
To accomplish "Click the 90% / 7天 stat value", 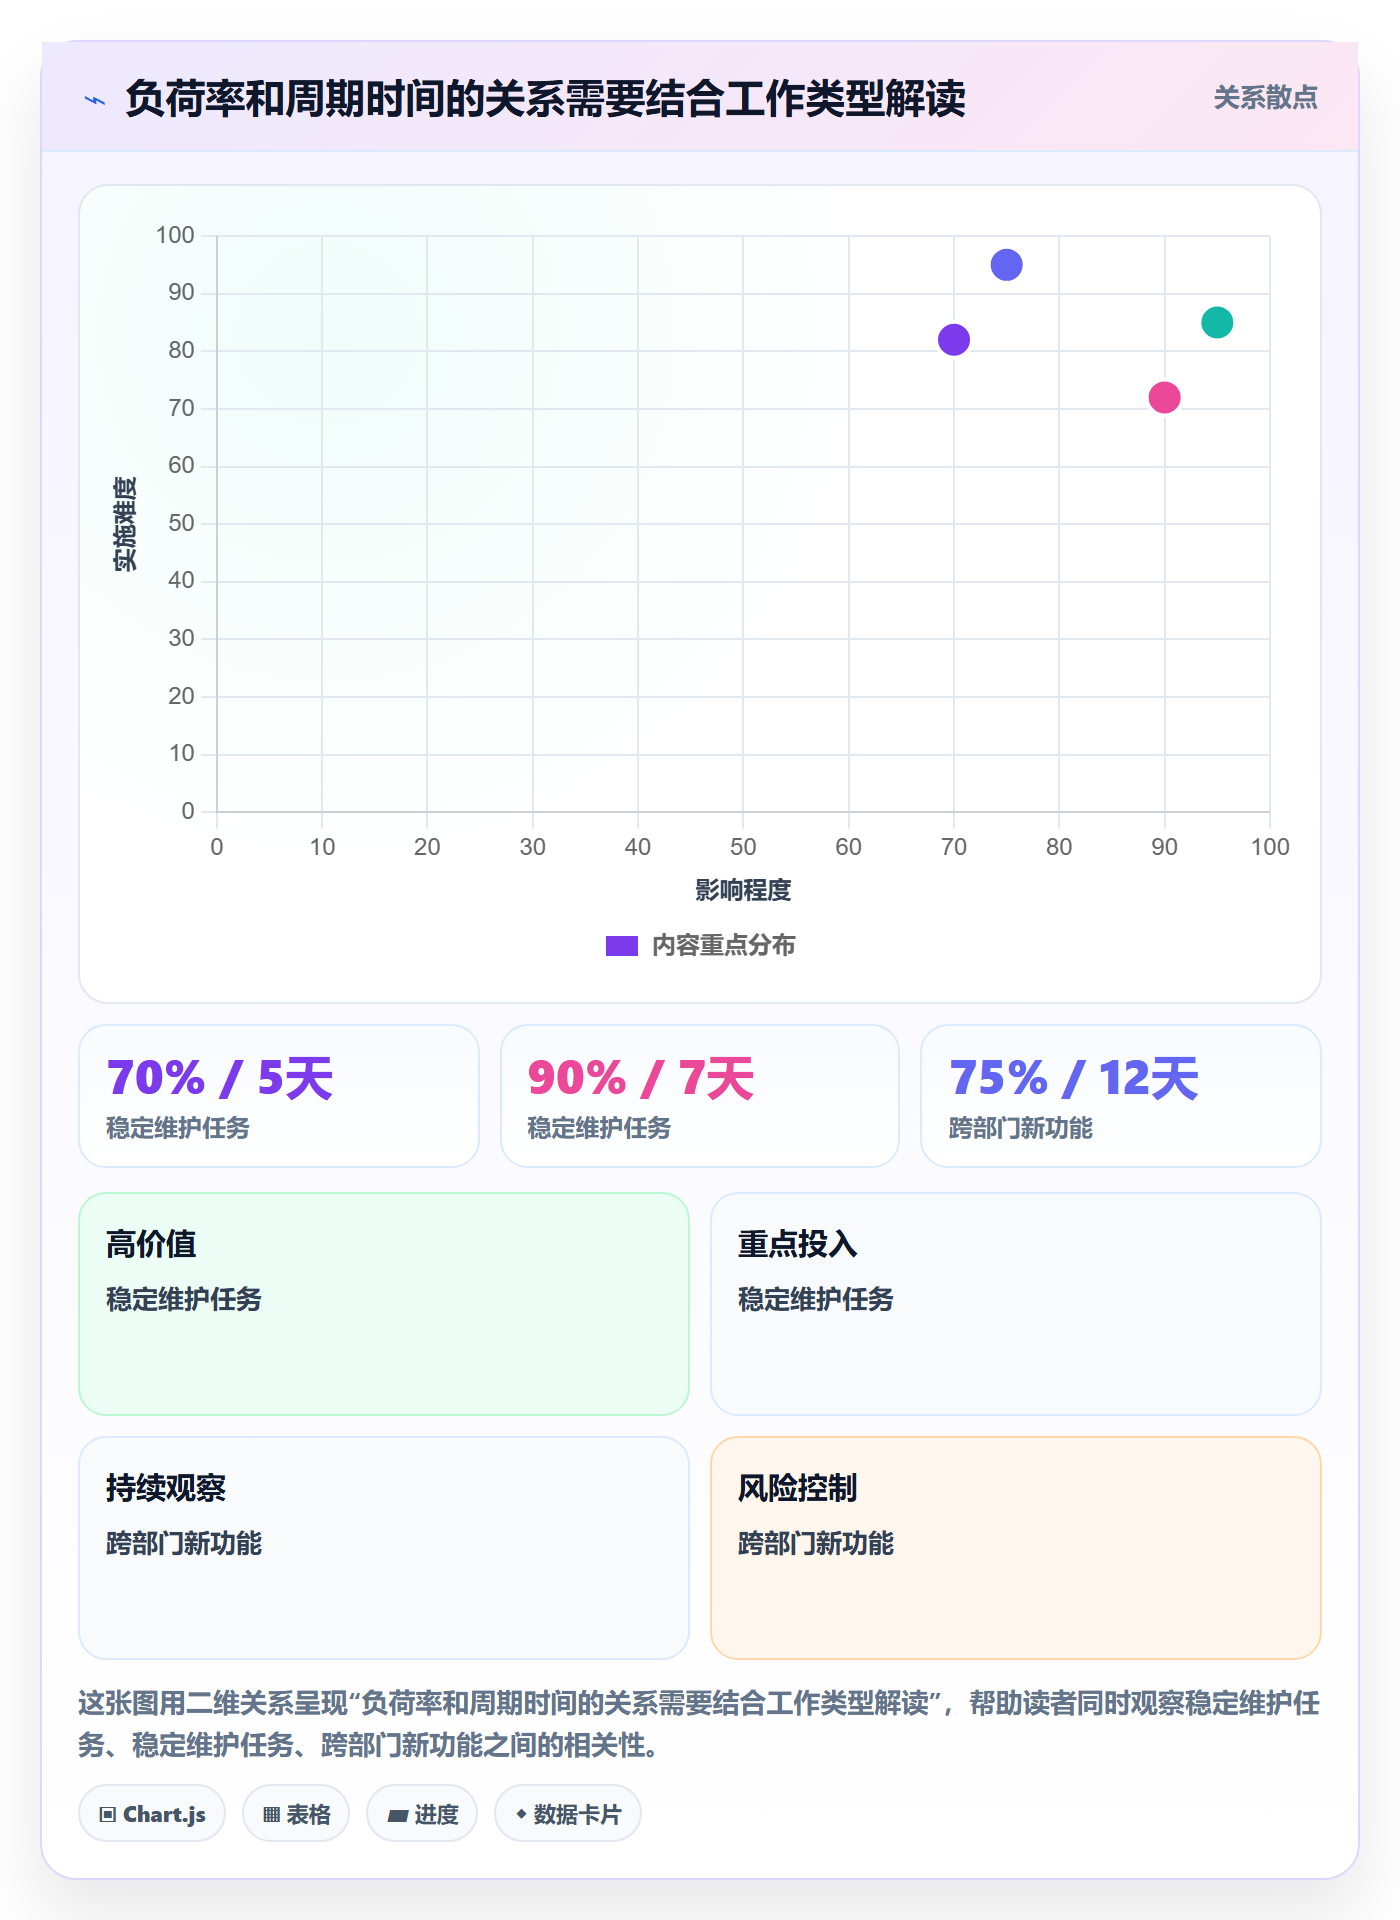I will coord(641,1078).
